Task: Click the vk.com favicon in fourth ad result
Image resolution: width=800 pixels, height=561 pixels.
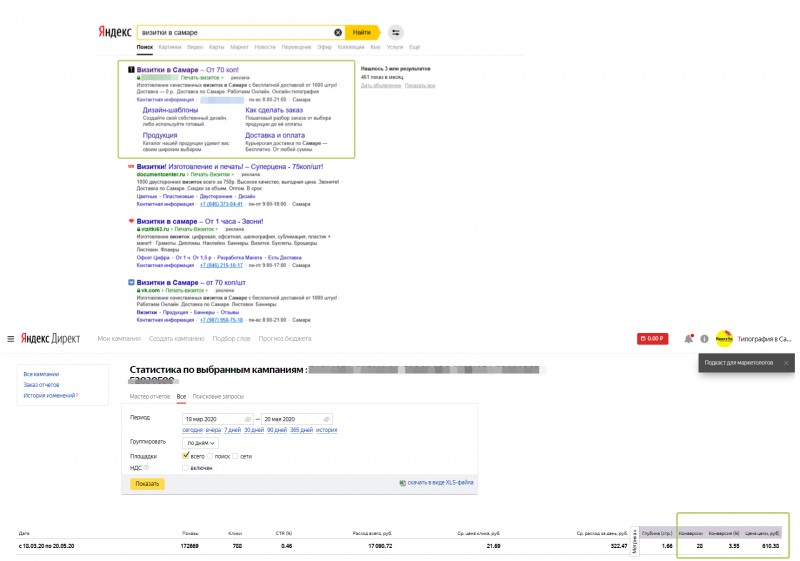Action: tap(131, 282)
